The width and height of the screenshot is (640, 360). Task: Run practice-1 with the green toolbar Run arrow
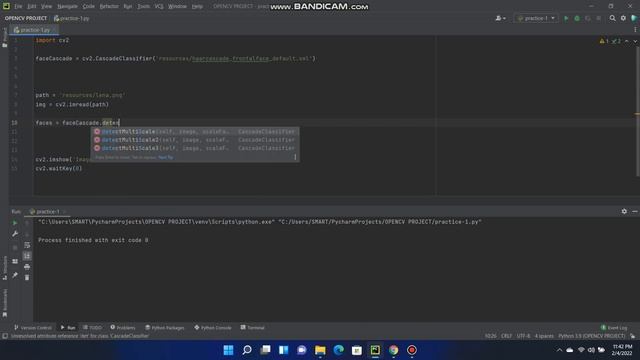coord(566,18)
